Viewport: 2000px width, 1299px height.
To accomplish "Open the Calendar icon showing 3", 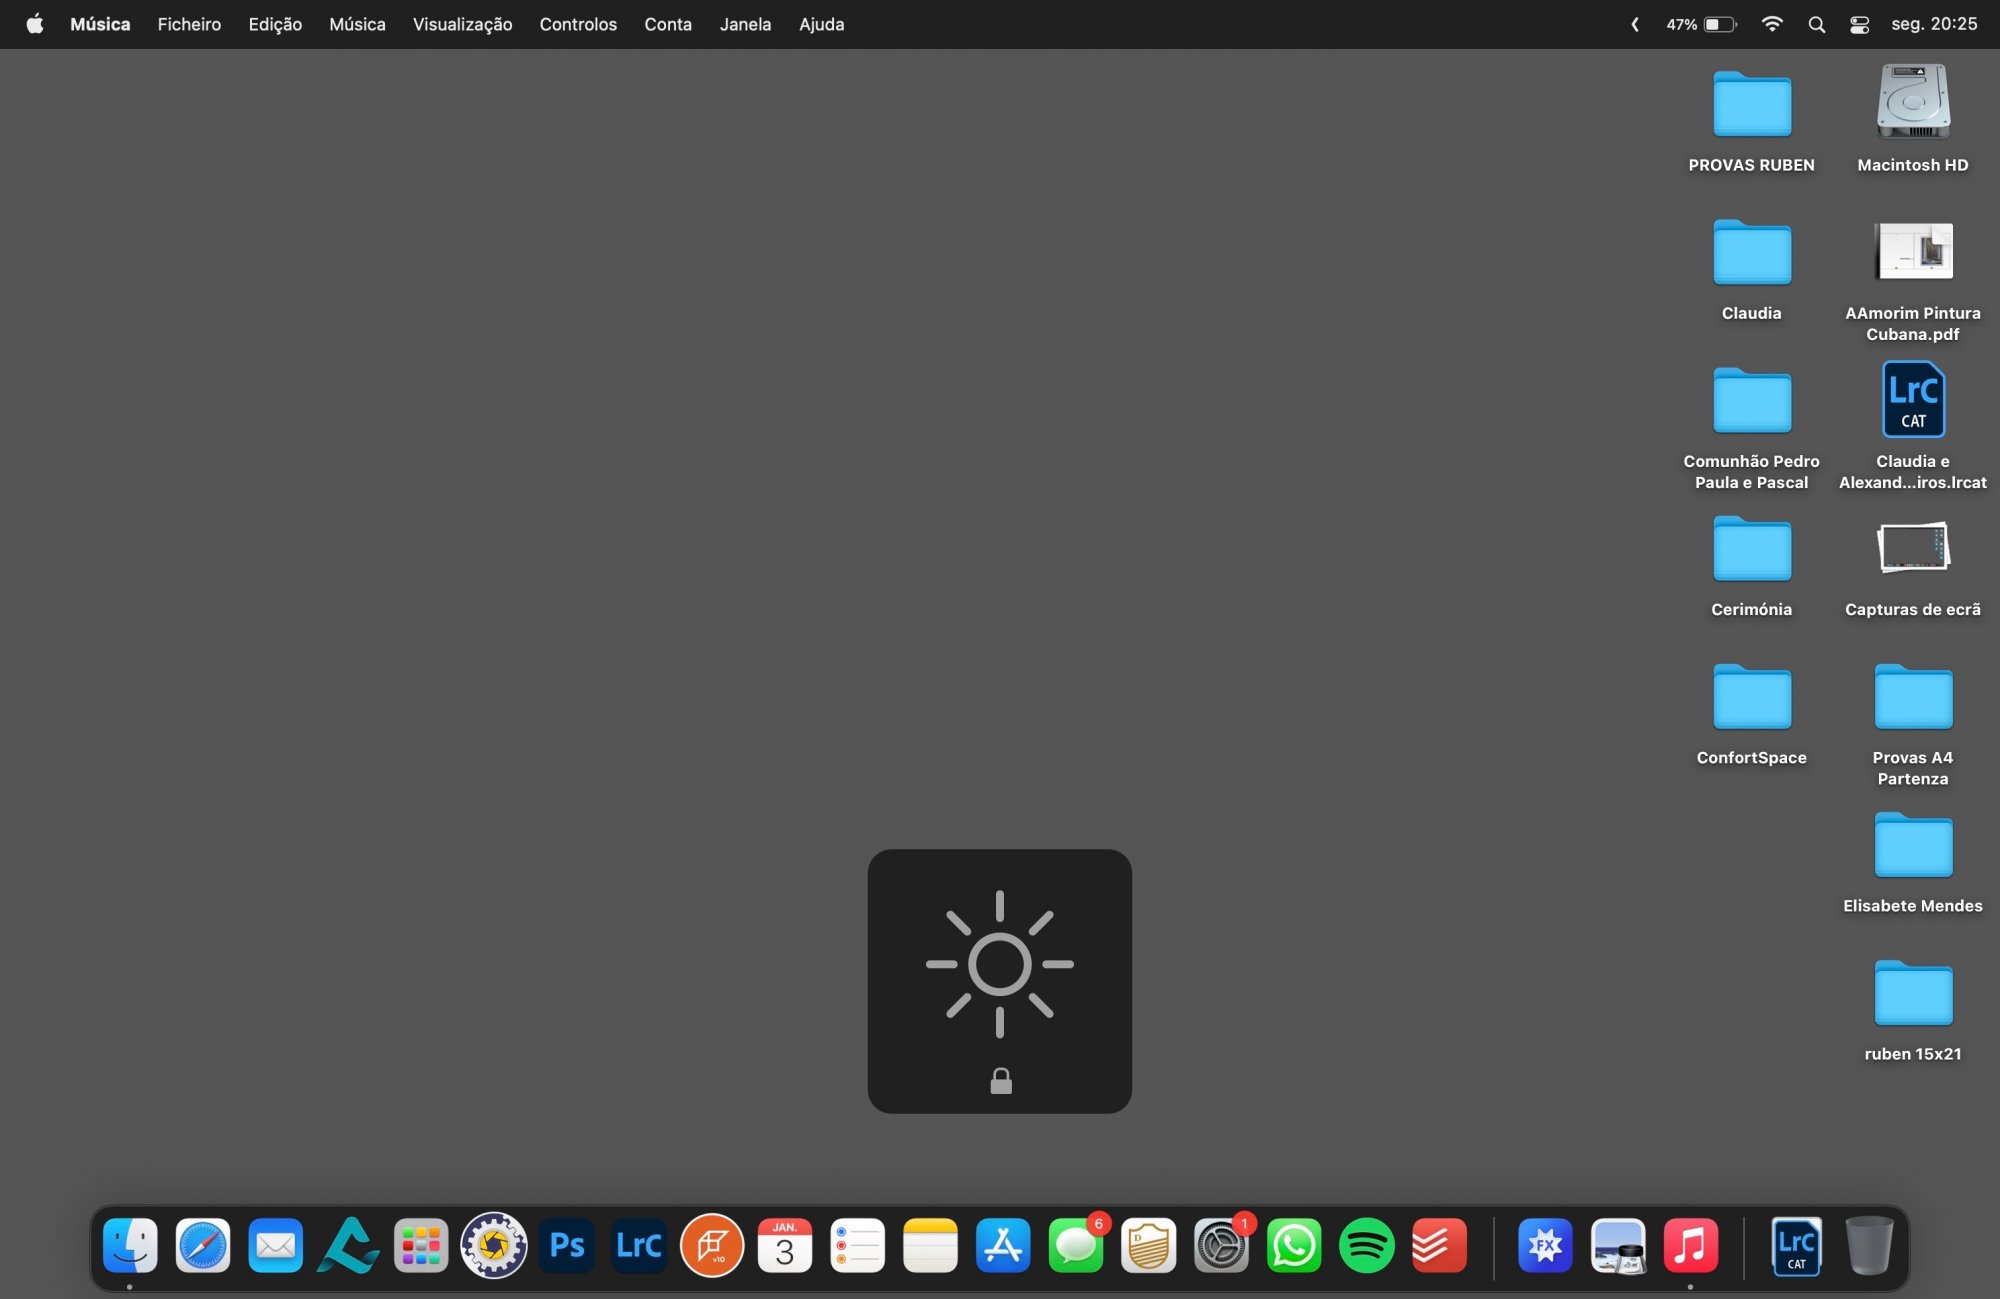I will [x=785, y=1245].
